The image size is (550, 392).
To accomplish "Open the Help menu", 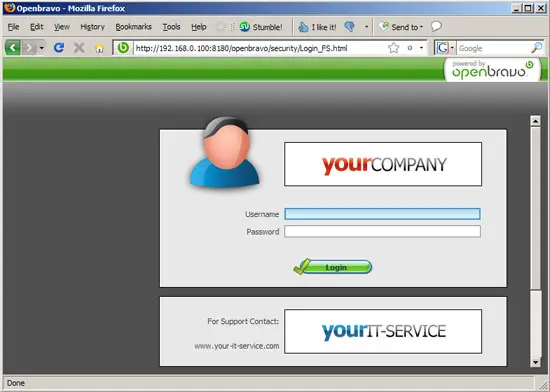I will click(199, 27).
